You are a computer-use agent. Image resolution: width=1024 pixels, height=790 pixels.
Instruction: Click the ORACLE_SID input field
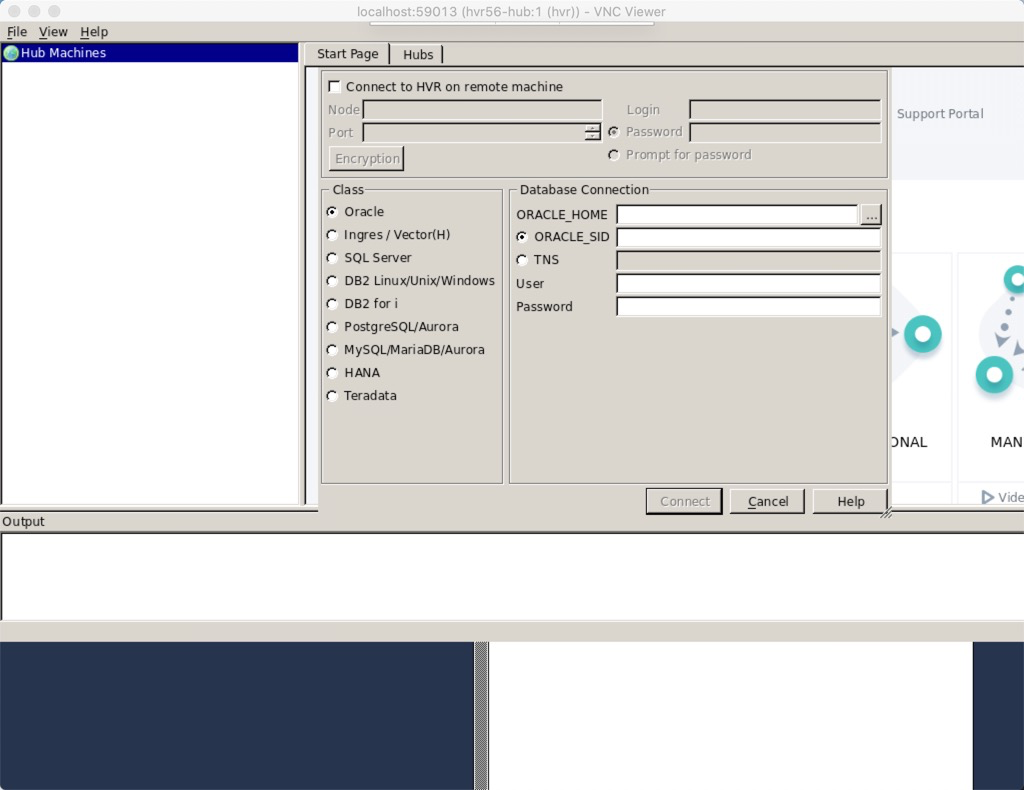pos(748,238)
